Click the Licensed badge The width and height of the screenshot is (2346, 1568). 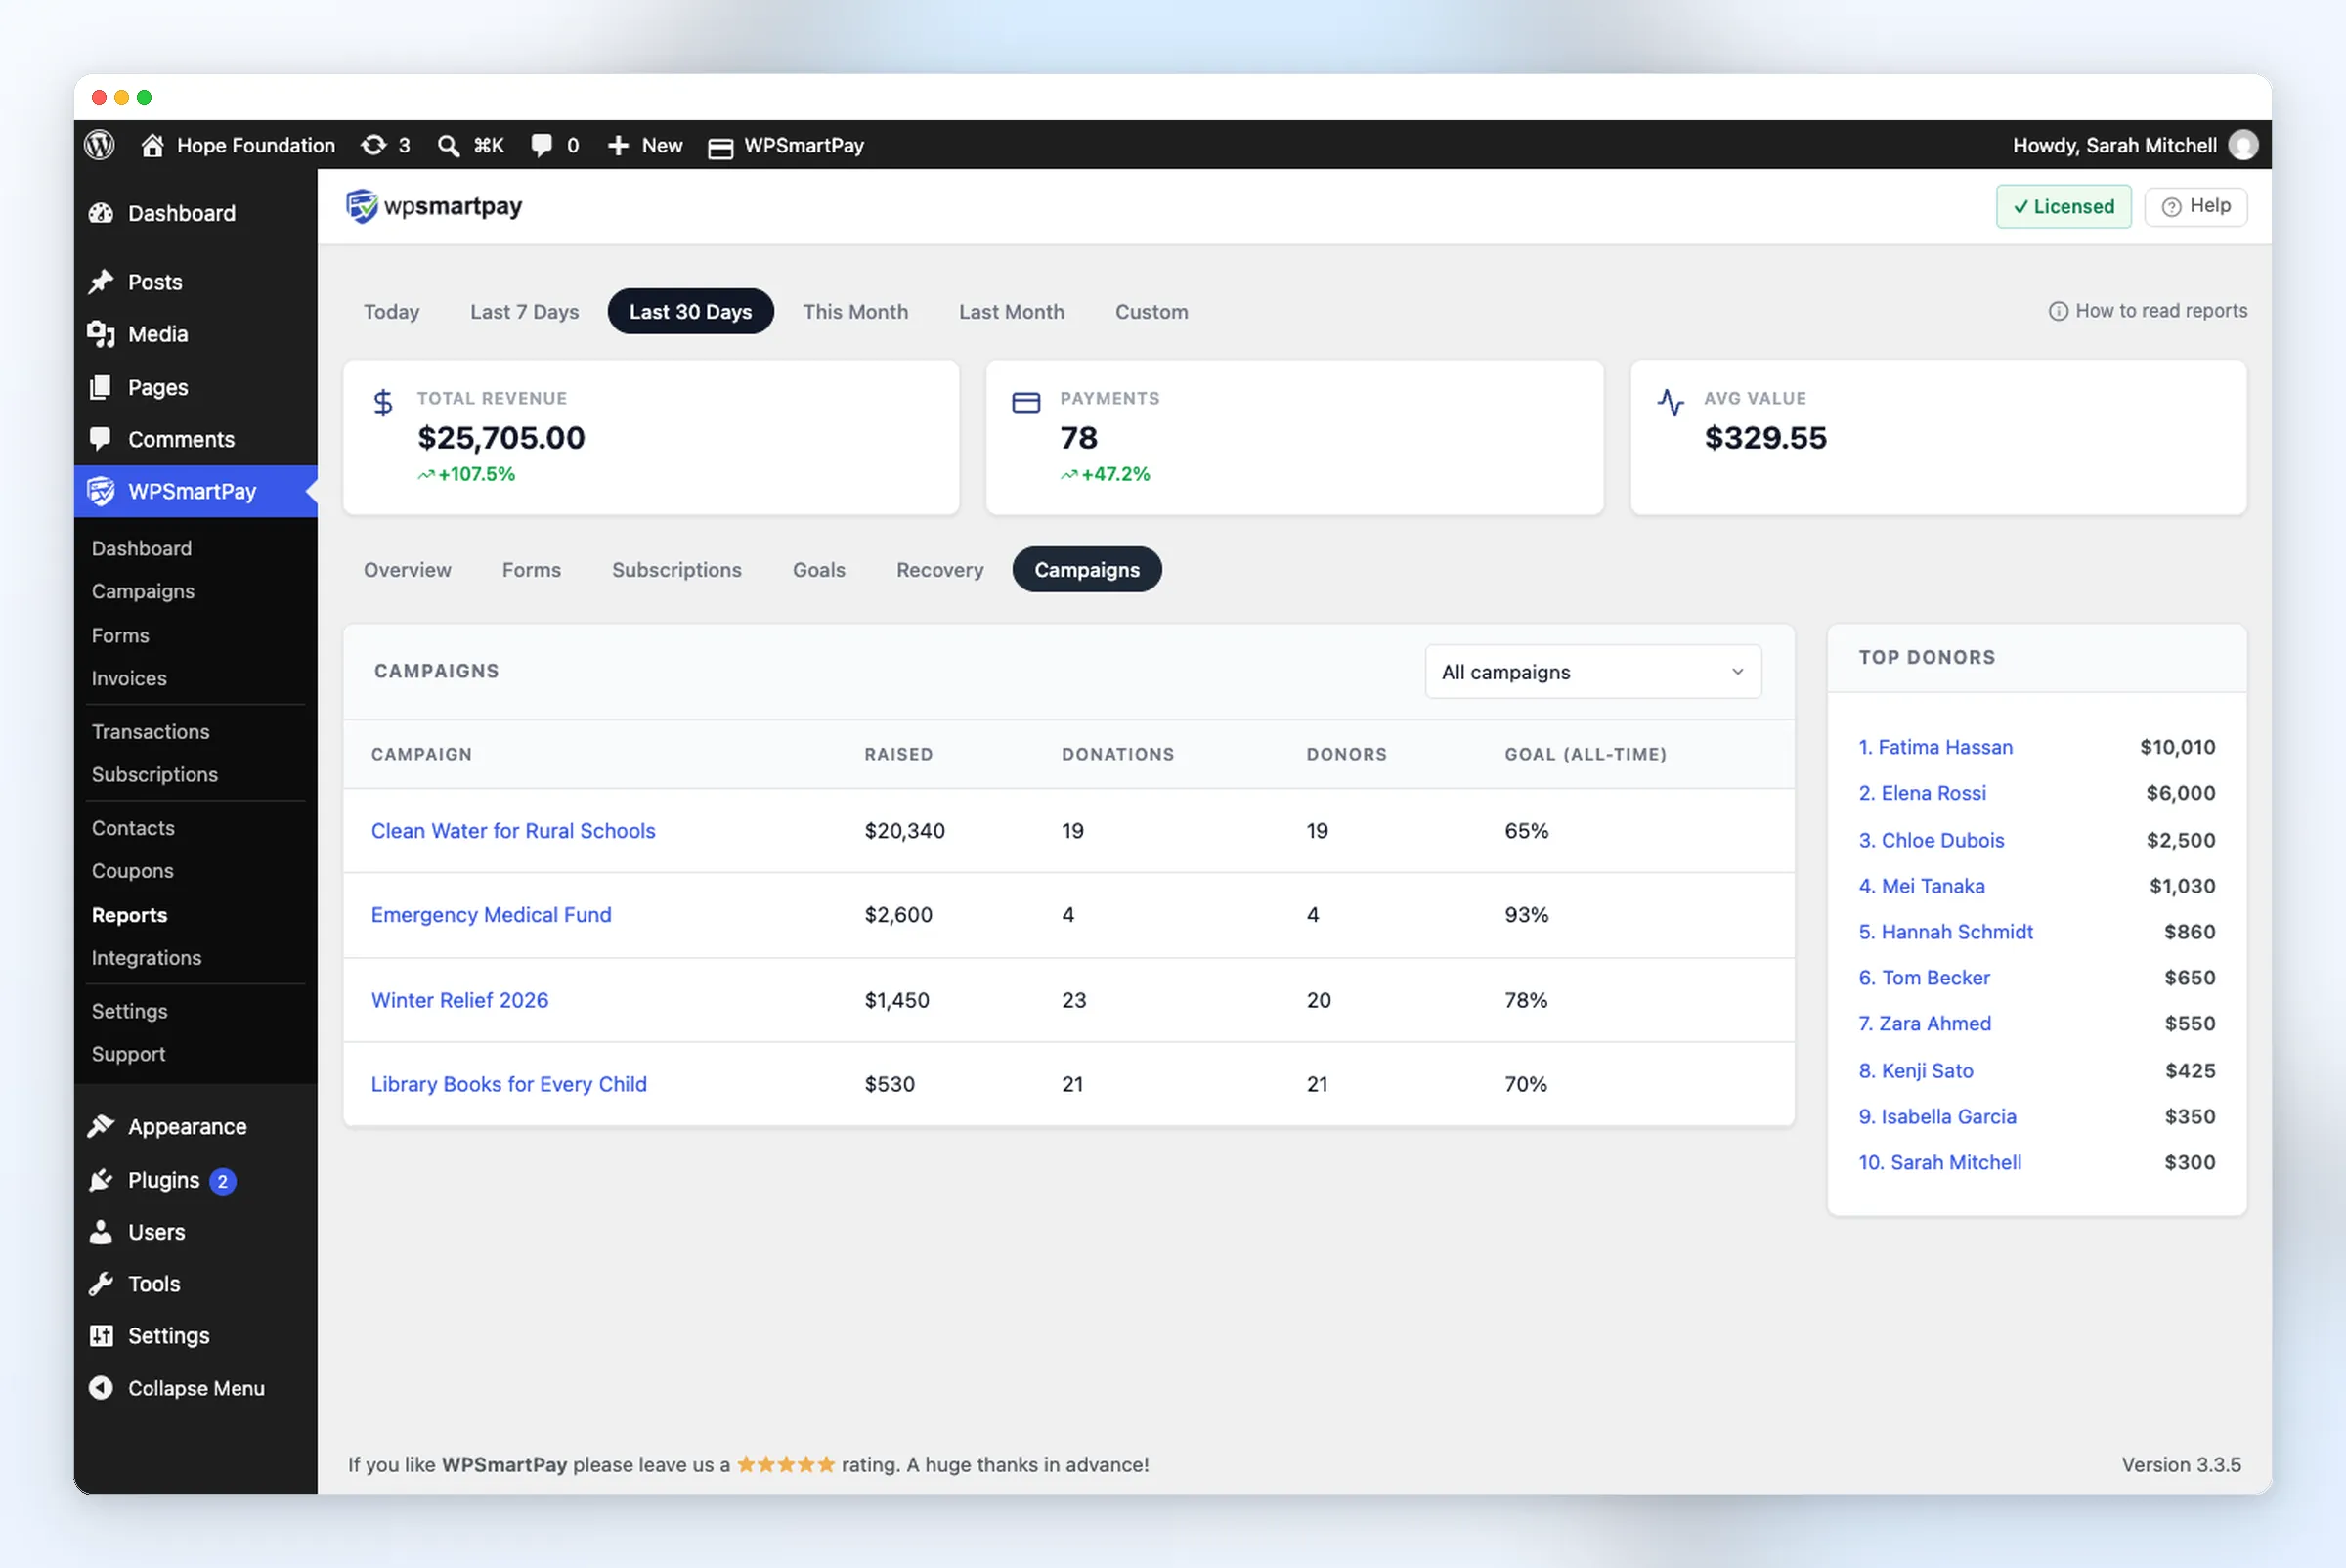[2063, 206]
